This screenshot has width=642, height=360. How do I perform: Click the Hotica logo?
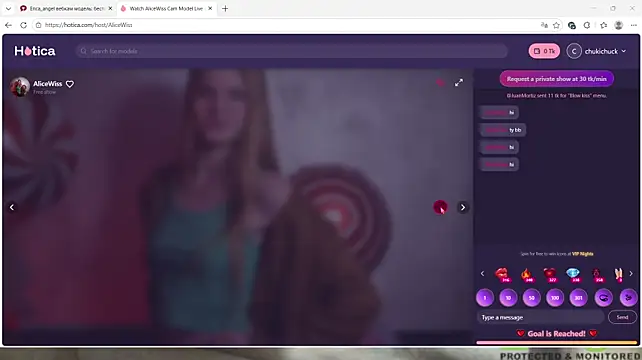point(35,51)
